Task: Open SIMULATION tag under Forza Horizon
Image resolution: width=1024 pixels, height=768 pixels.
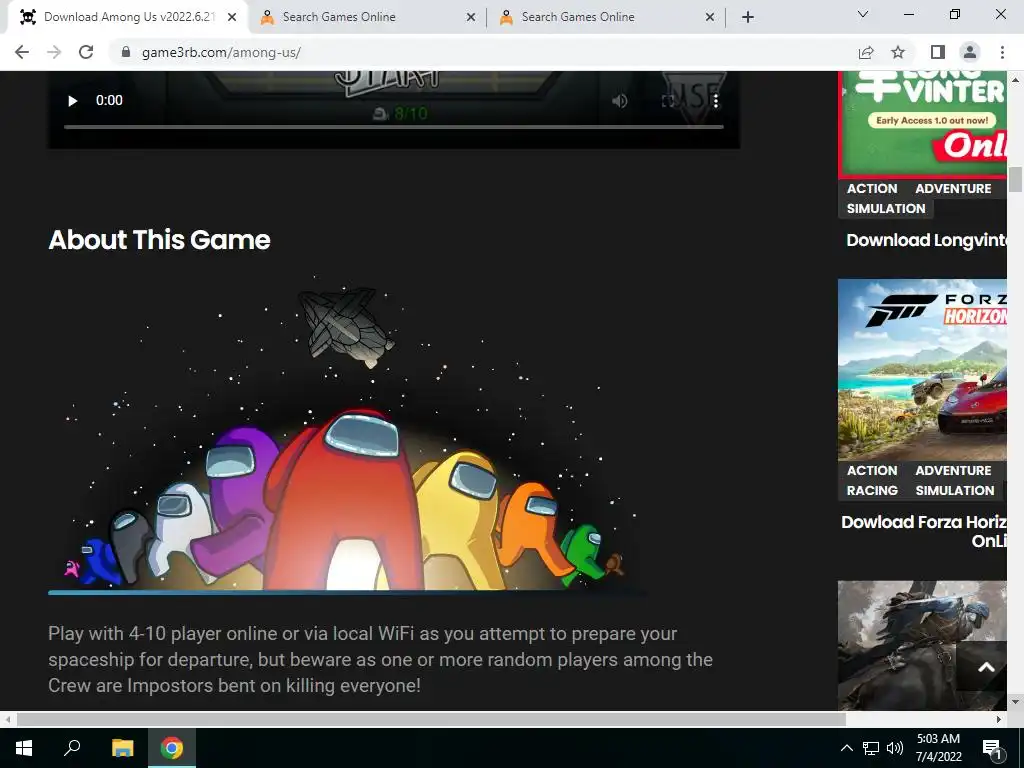Action: pos(955,490)
